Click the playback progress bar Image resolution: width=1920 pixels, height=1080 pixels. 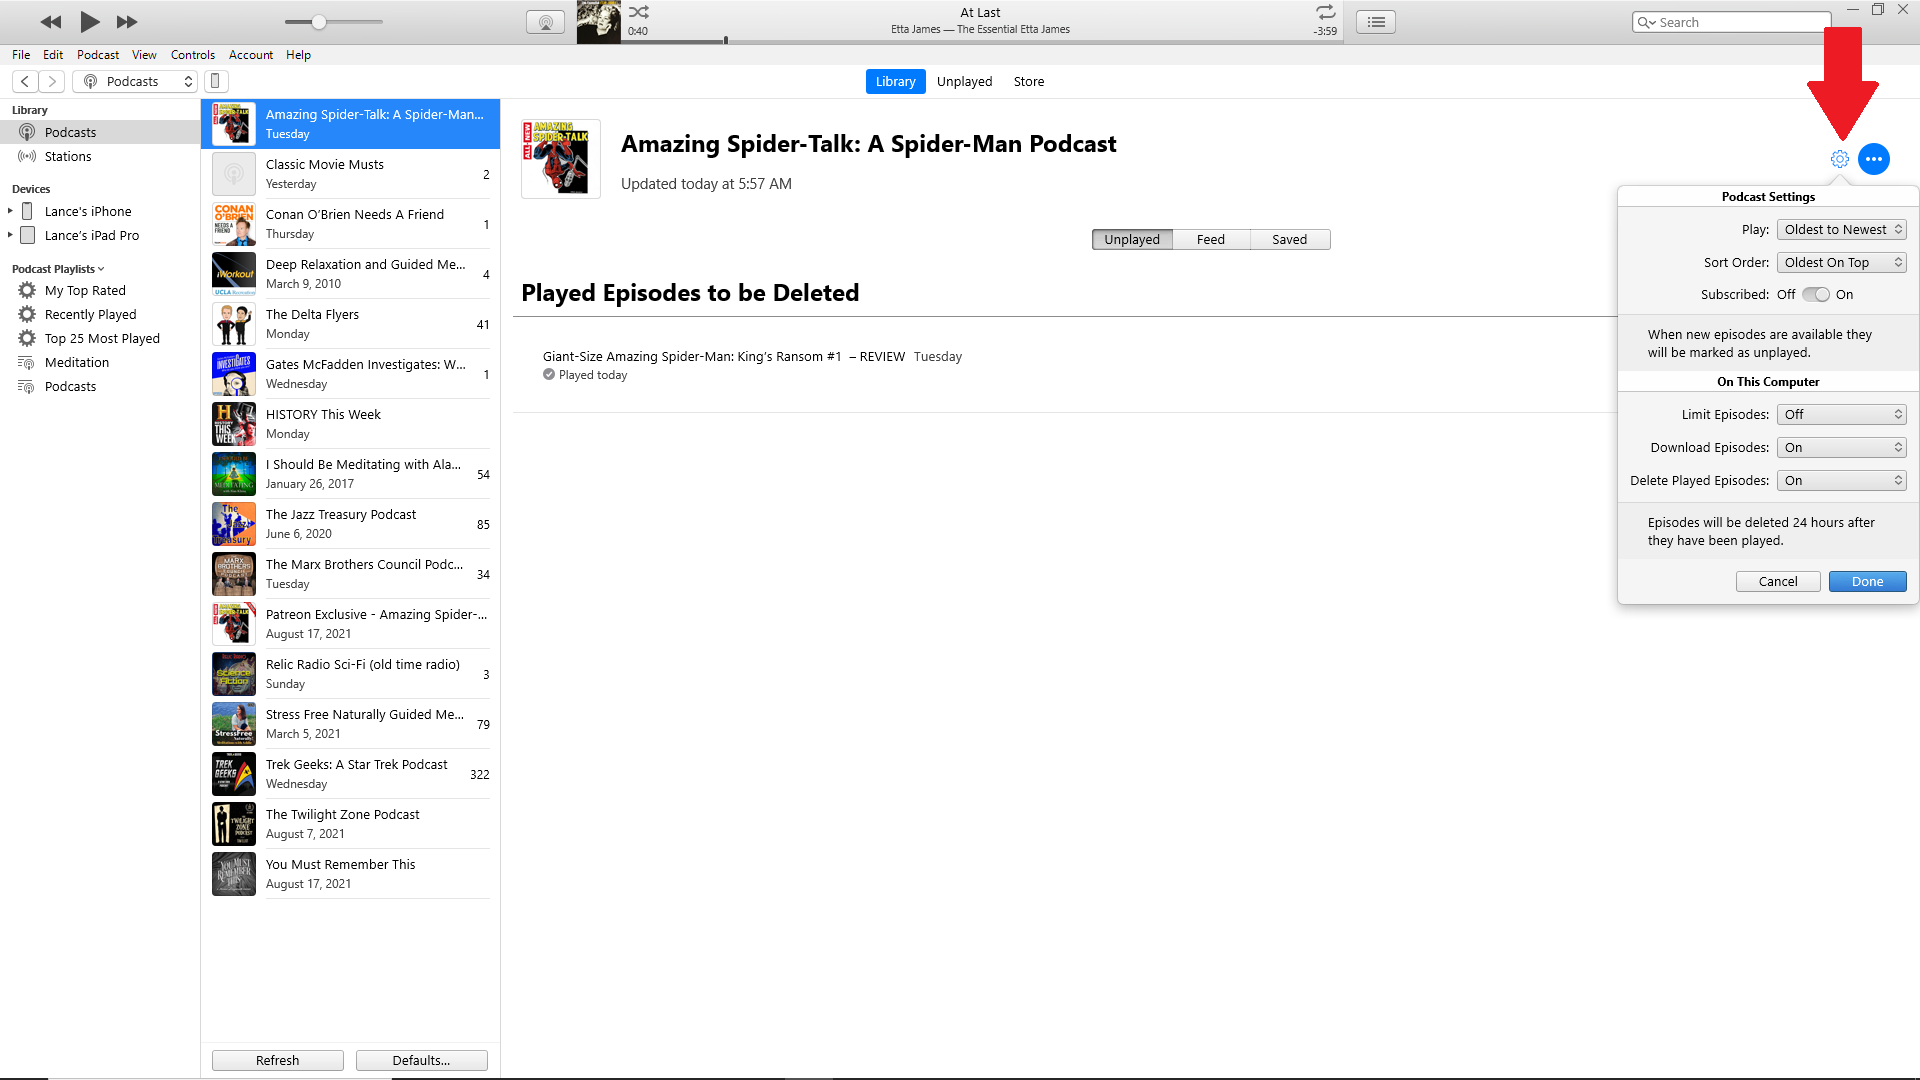[x=980, y=41]
